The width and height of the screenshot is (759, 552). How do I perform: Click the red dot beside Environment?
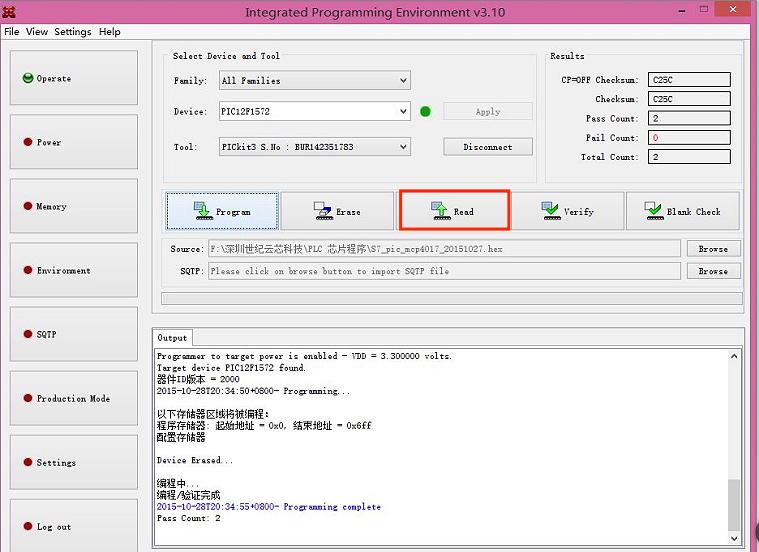coord(28,270)
